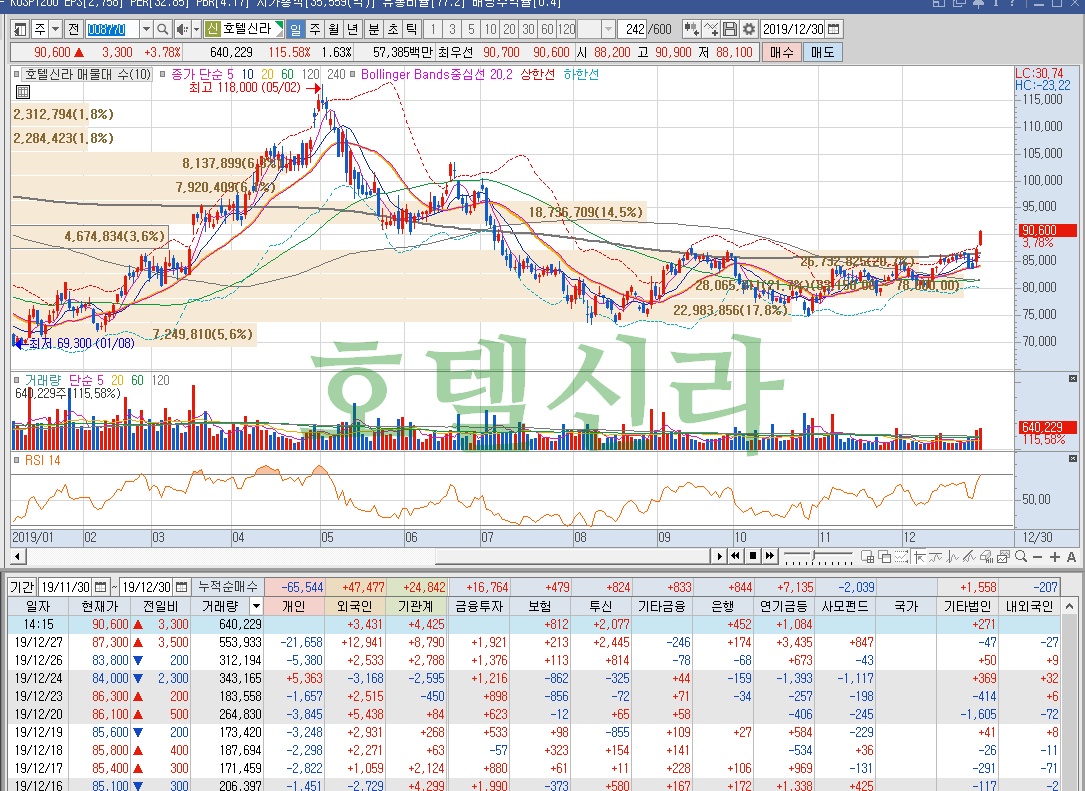
Task: Toggle the side panel icon left of 주
Action: pos(20,29)
